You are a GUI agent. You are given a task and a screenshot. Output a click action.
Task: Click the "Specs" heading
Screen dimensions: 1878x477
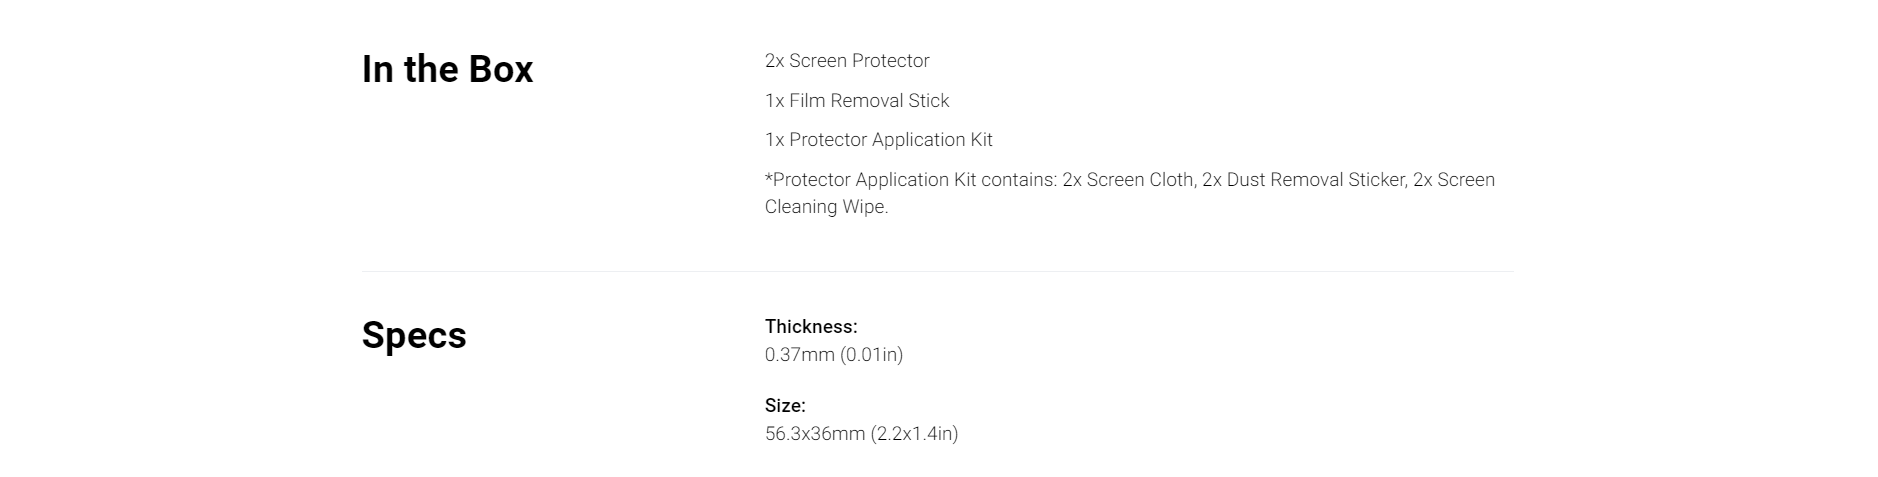[x=414, y=335]
